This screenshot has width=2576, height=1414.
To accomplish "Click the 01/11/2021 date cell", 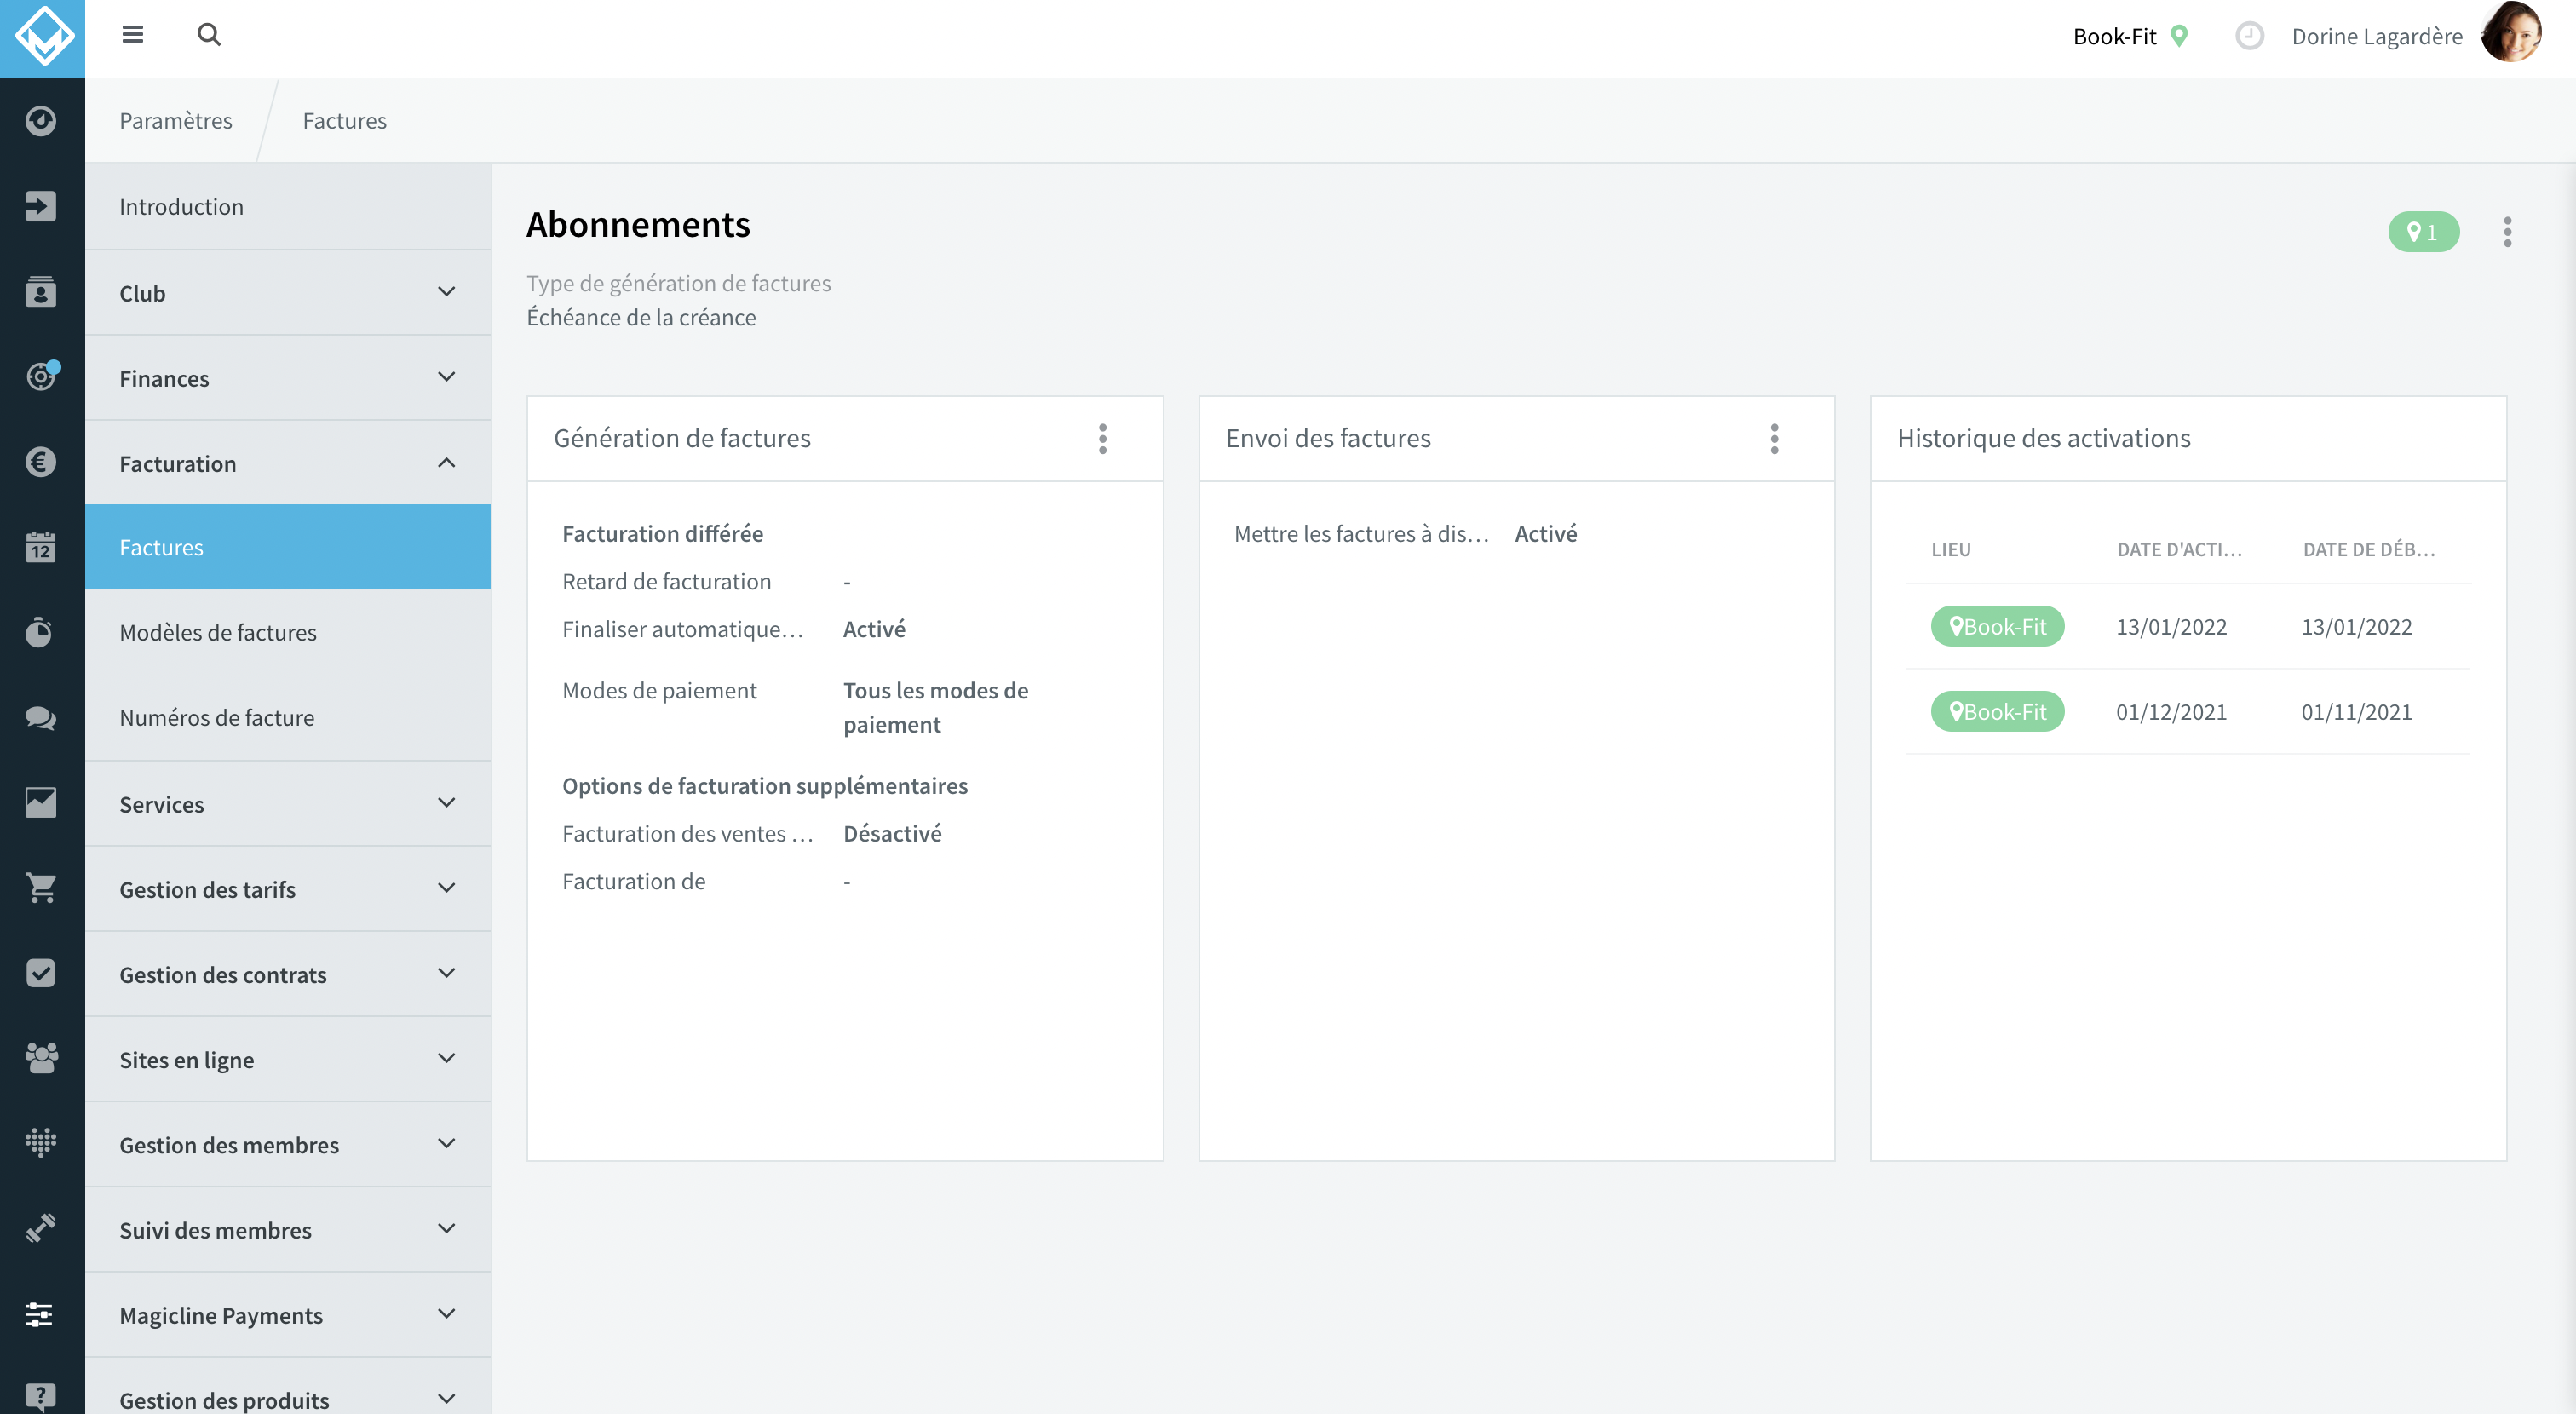I will 2356,711.
